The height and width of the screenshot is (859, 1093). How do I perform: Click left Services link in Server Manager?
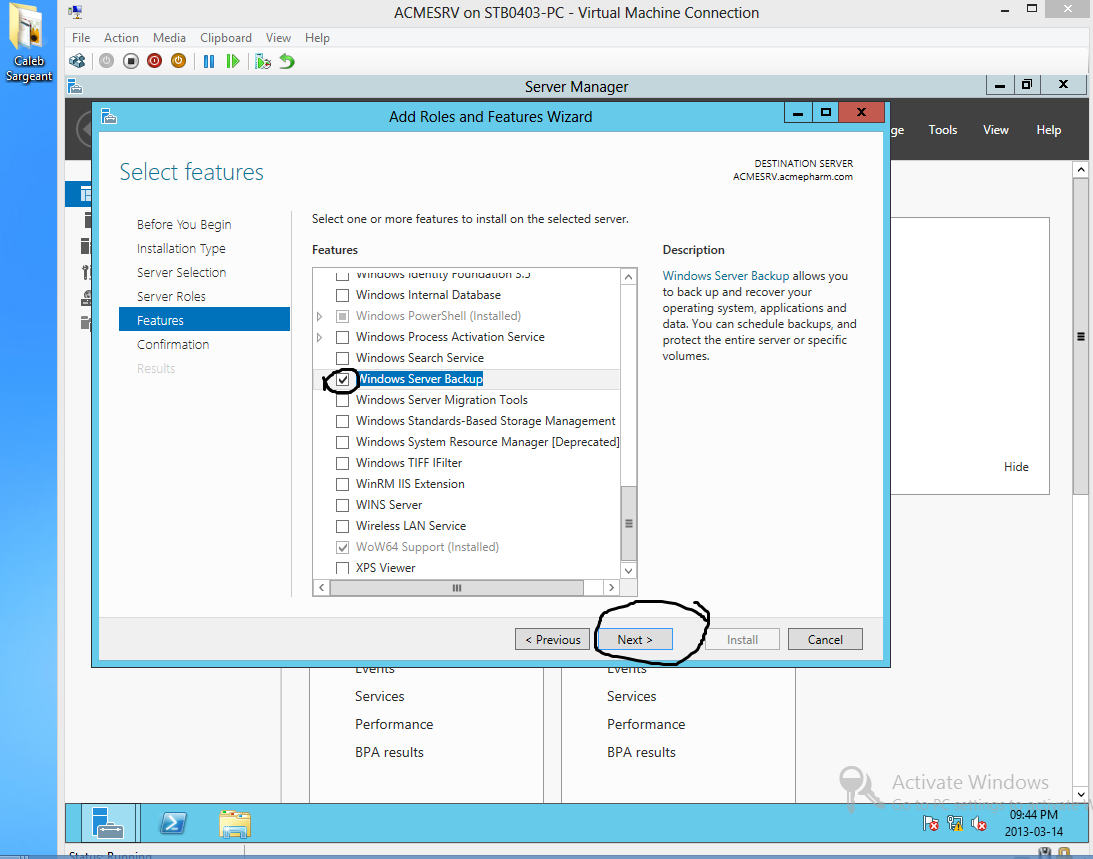pyautogui.click(x=379, y=697)
